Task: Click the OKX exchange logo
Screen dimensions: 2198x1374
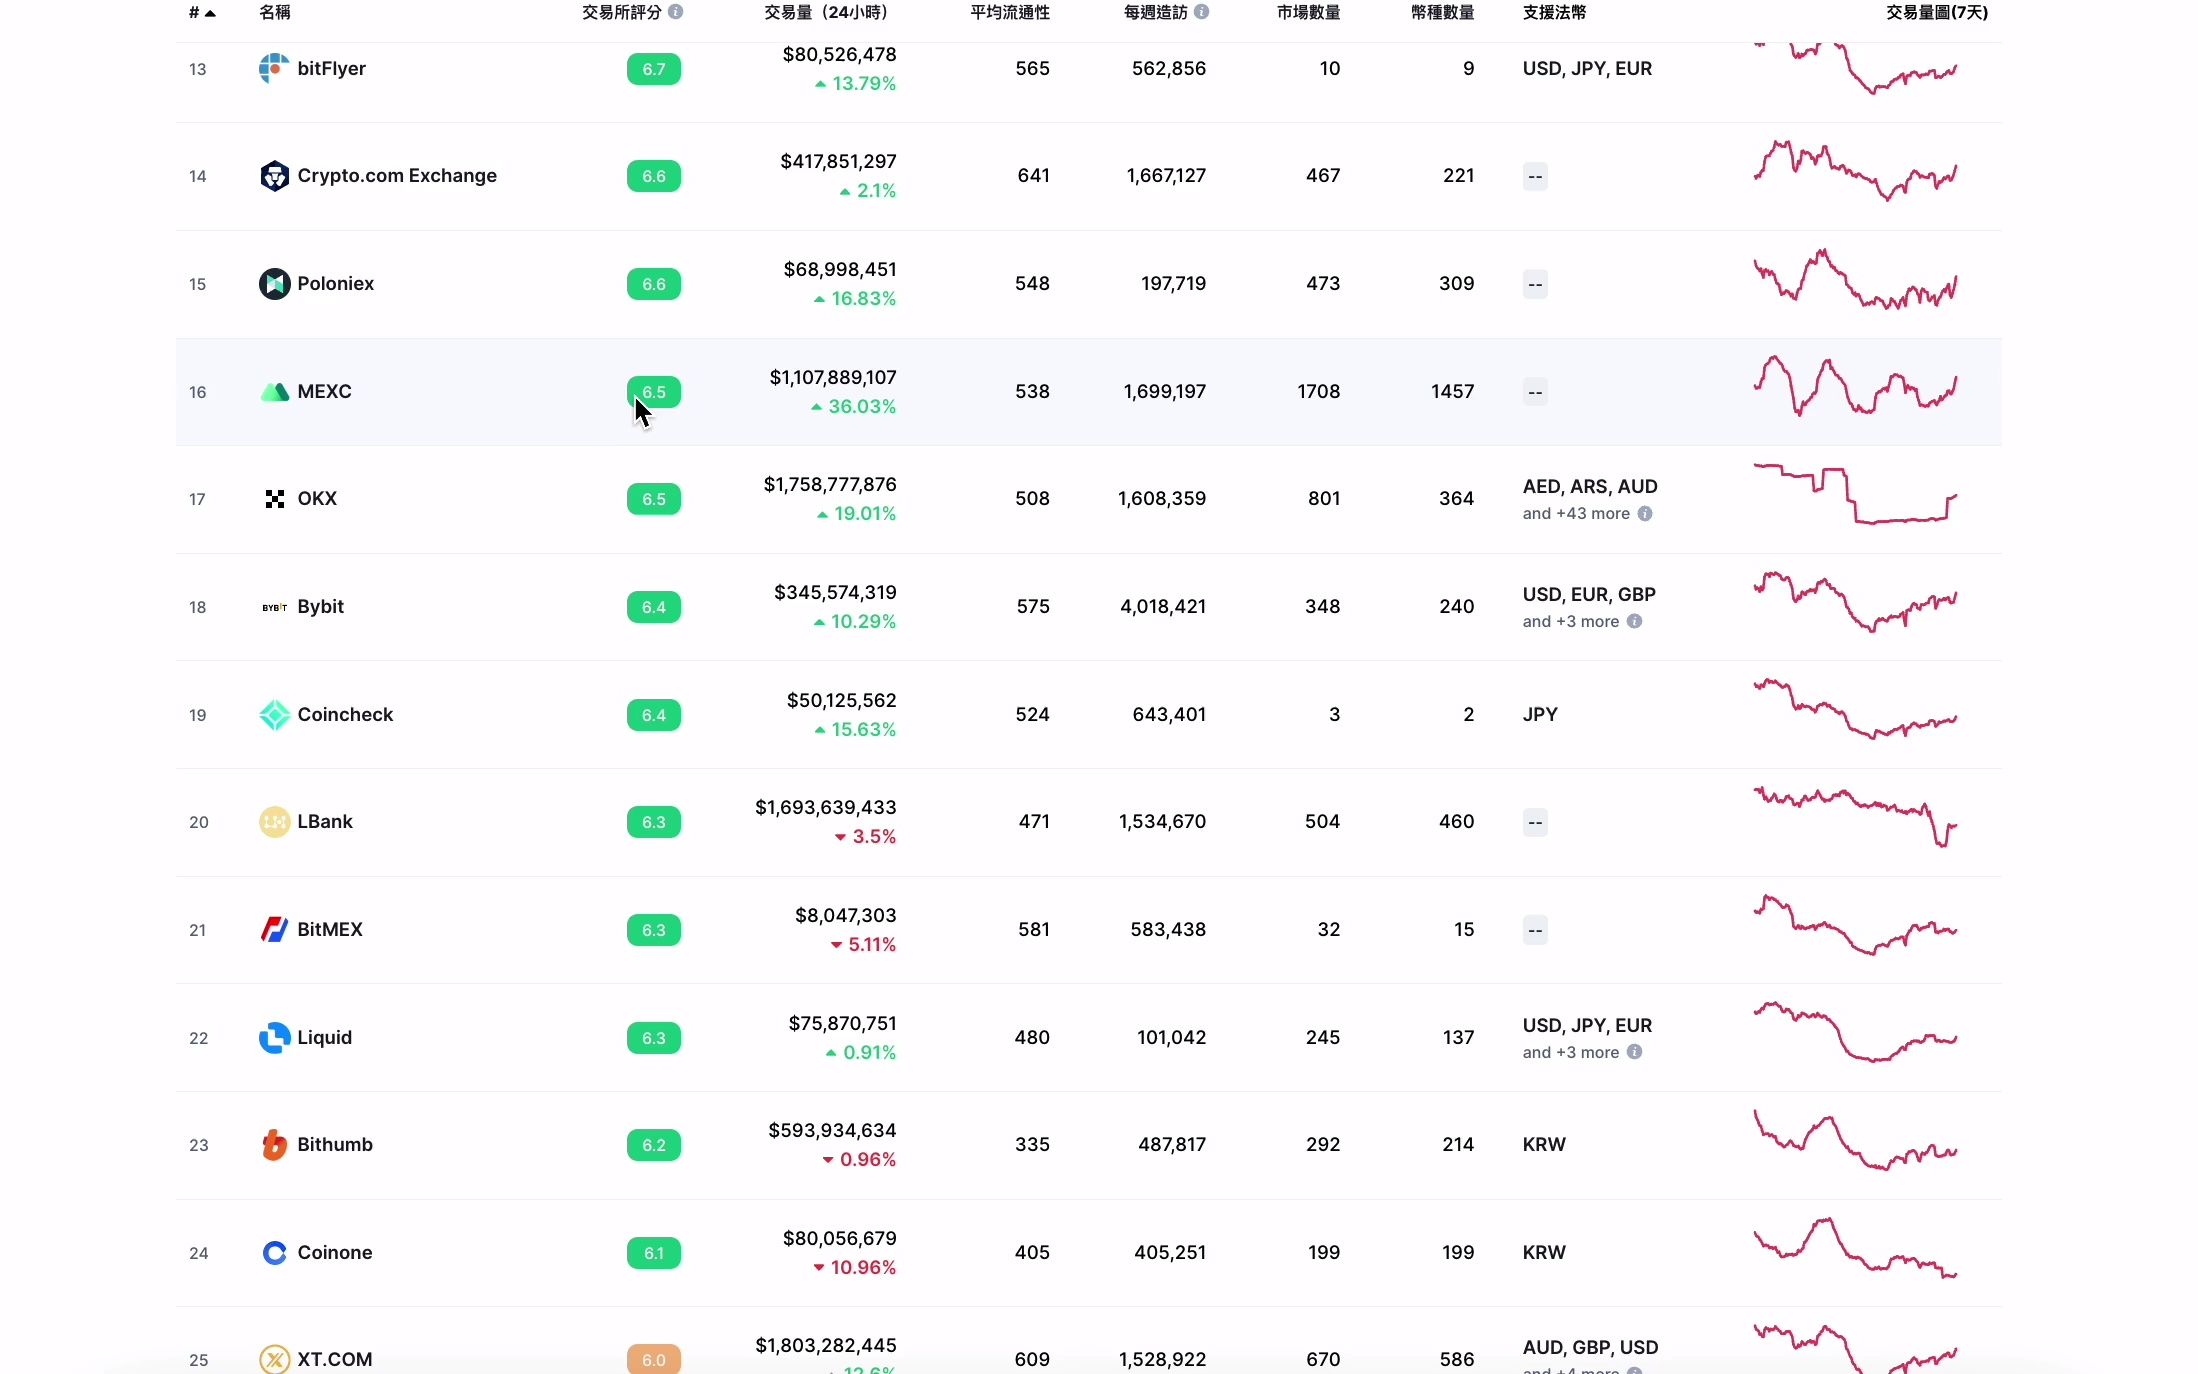Action: tap(274, 499)
